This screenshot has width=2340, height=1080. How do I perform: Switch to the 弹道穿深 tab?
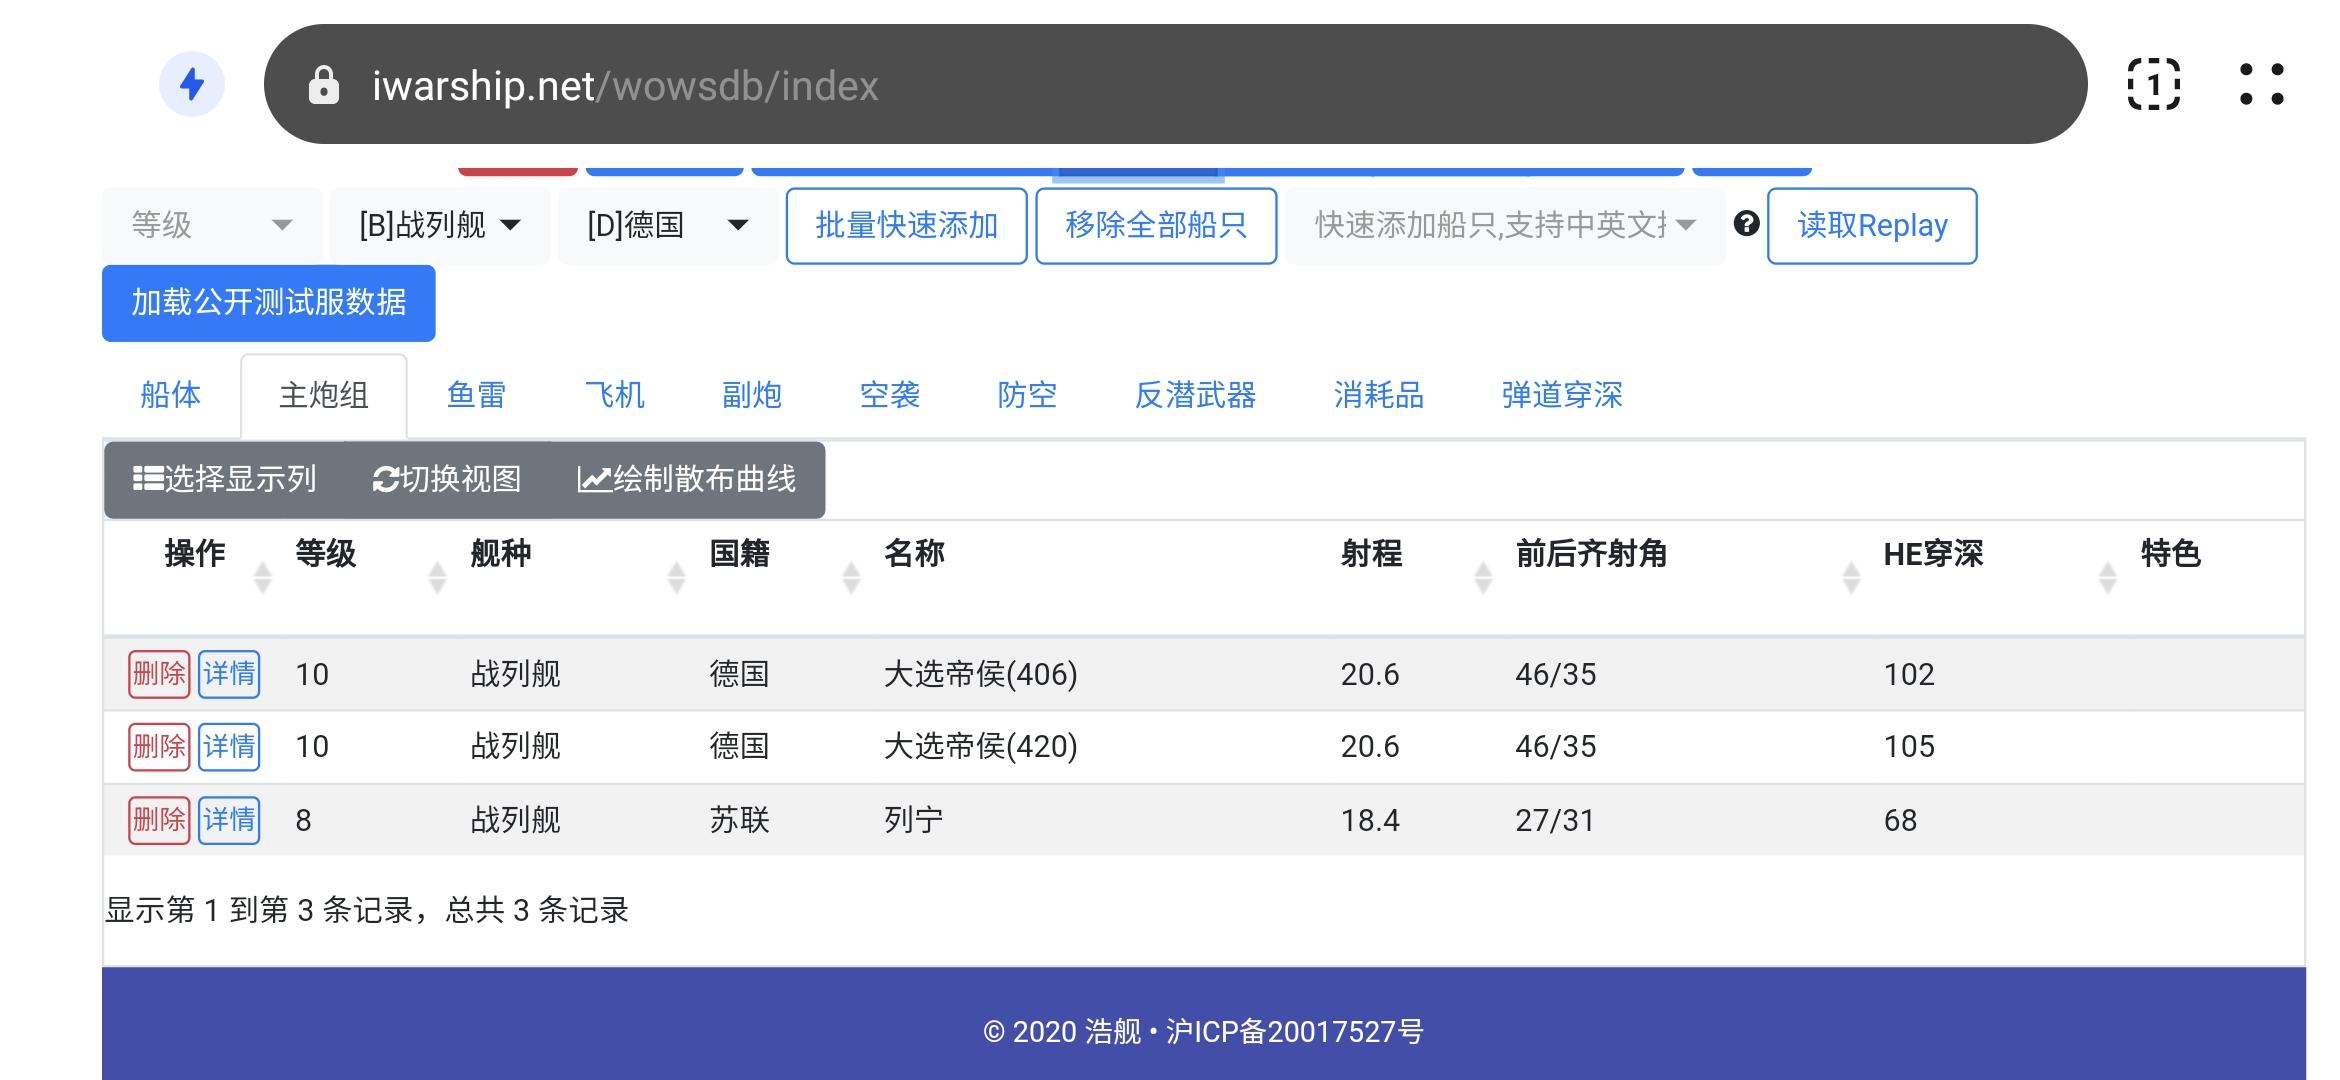tap(1561, 396)
